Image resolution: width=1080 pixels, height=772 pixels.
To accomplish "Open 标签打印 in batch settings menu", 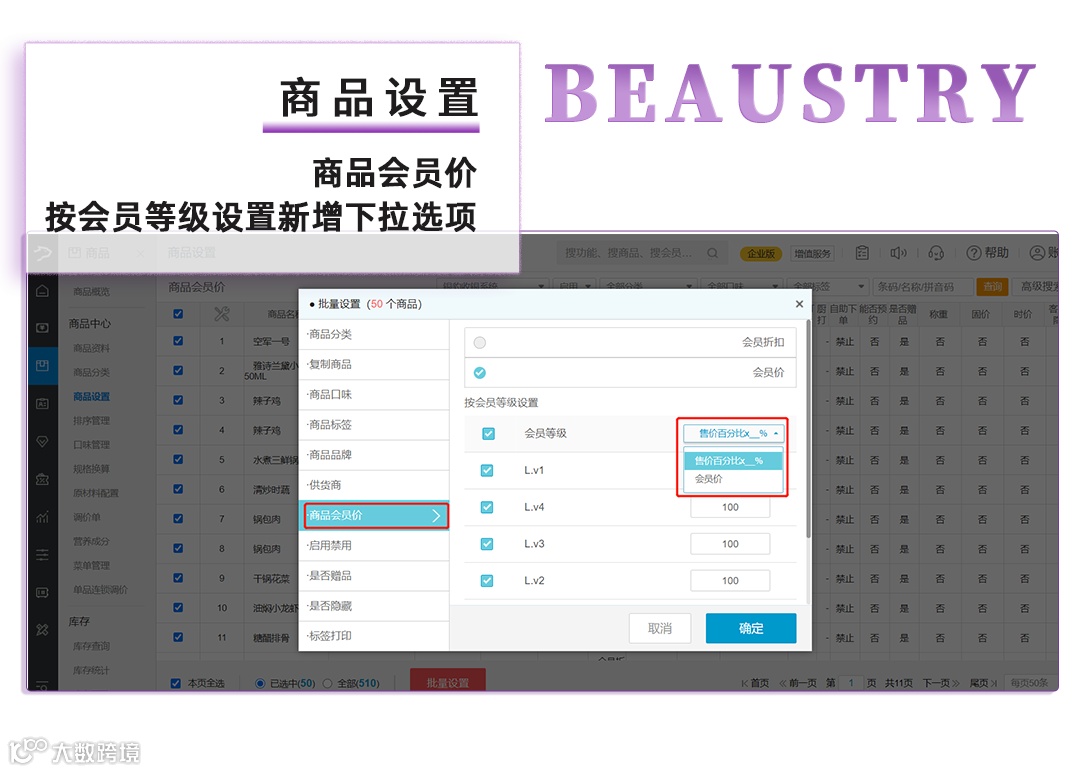I will 374,636.
